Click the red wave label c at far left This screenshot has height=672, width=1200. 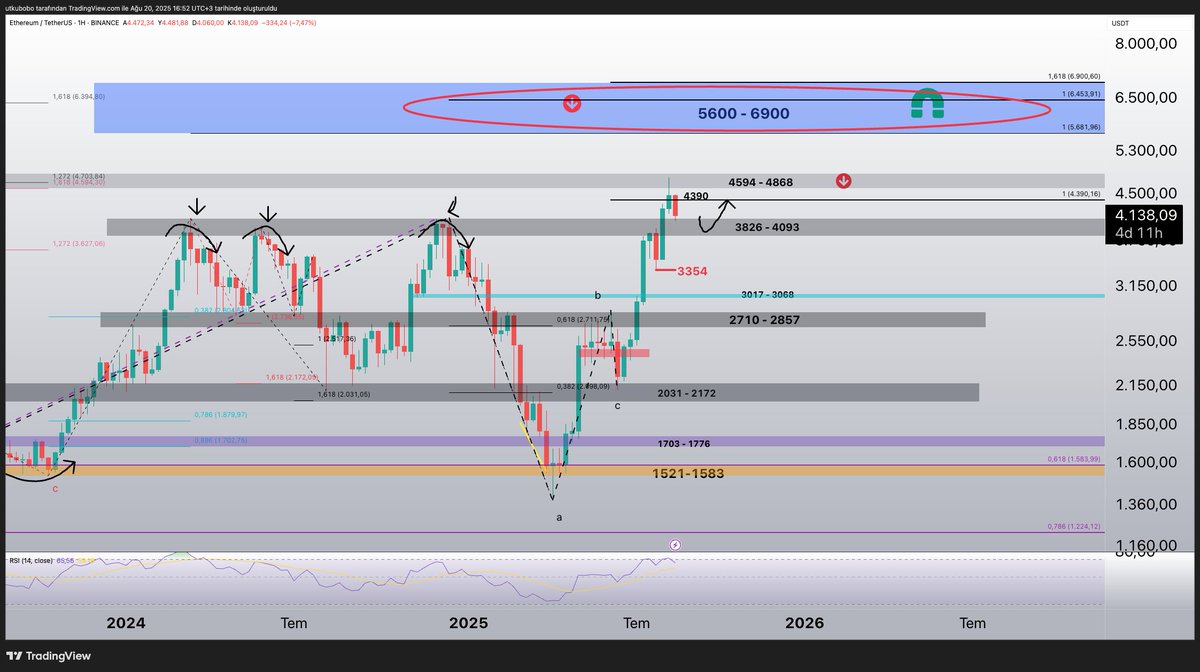click(55, 489)
